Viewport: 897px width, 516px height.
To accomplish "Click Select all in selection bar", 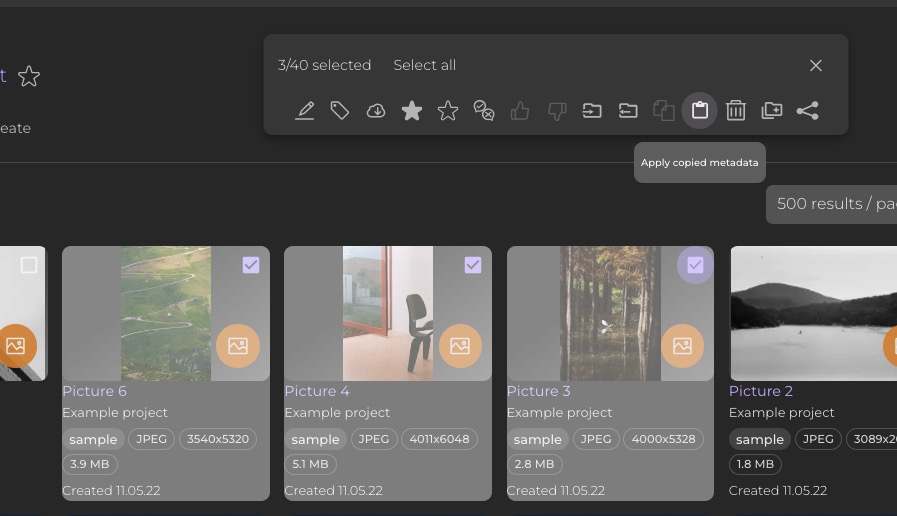I will pyautogui.click(x=424, y=65).
